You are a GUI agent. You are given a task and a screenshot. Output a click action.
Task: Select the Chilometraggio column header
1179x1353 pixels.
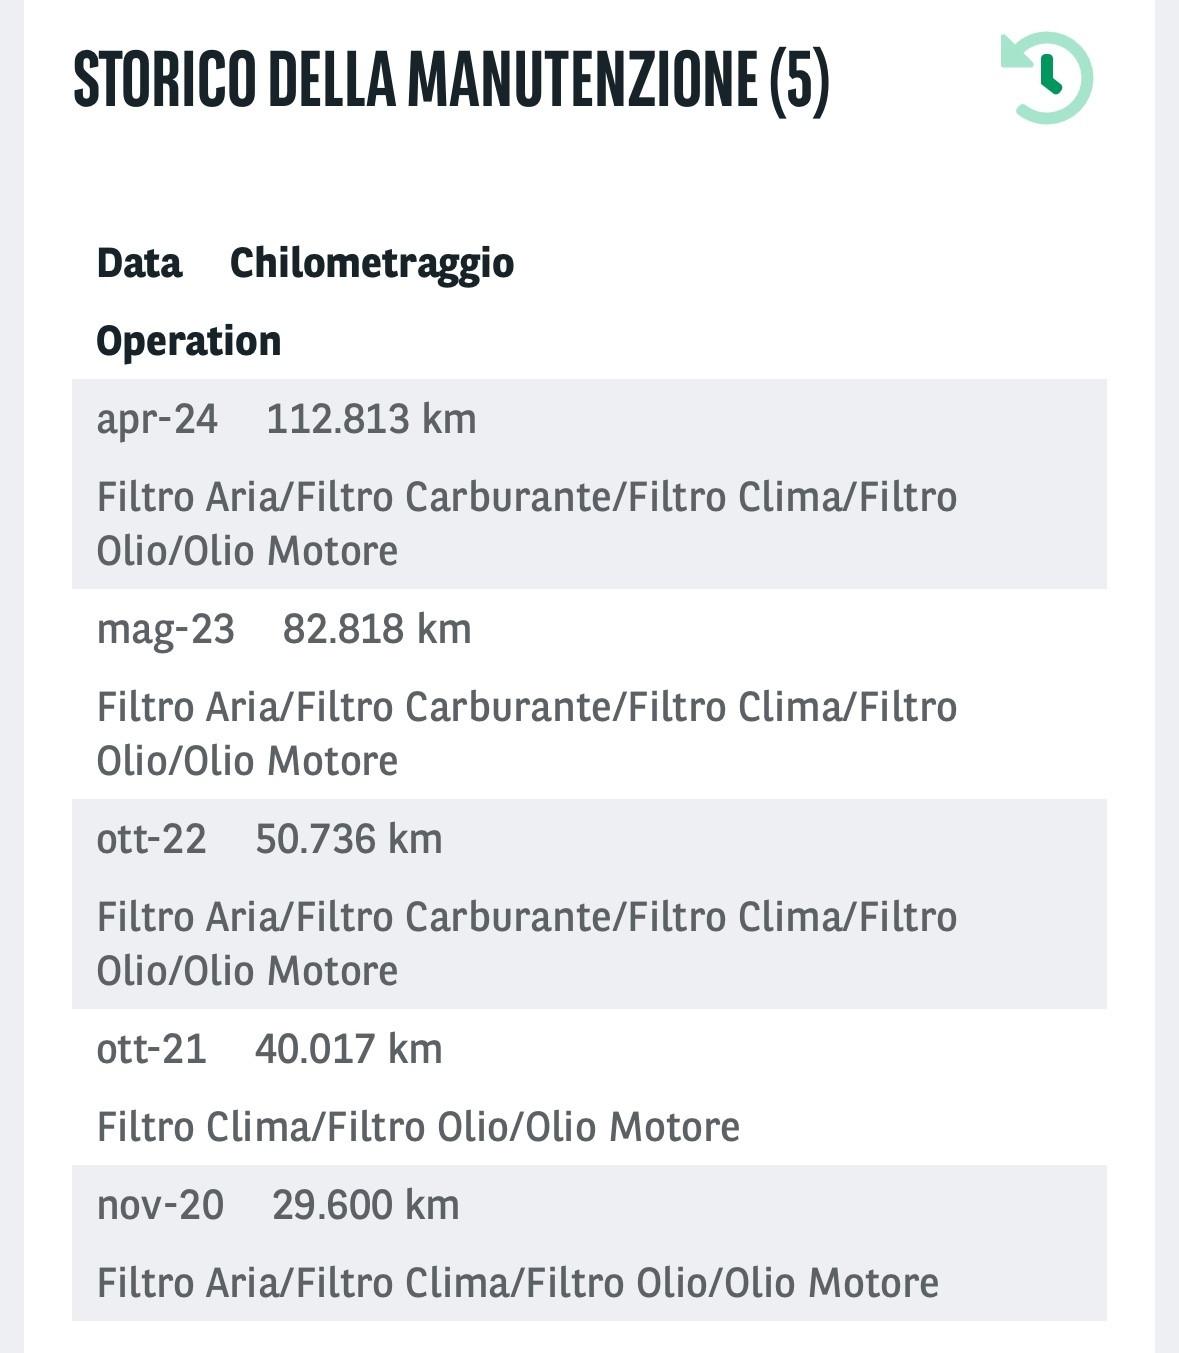(x=372, y=264)
